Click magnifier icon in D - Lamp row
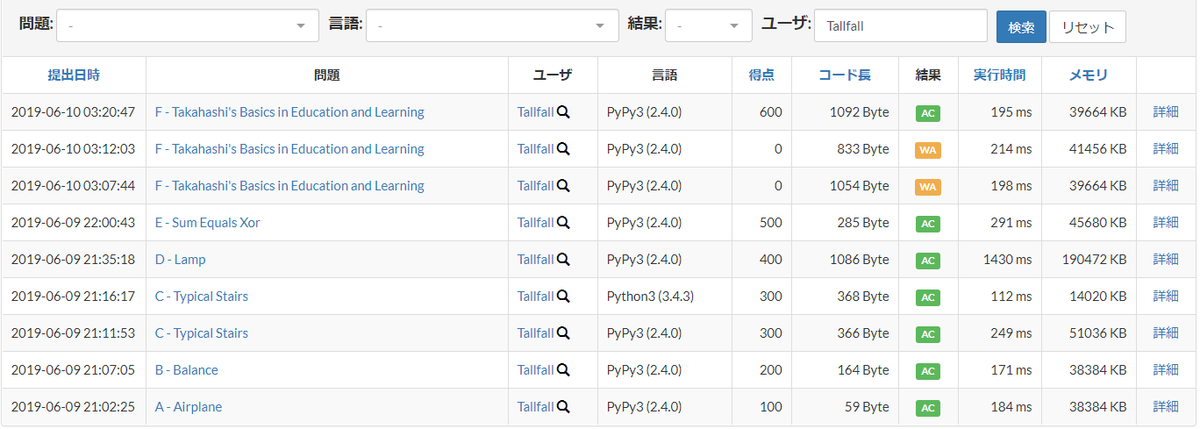Screen dimensions: 1200x429 [564, 260]
